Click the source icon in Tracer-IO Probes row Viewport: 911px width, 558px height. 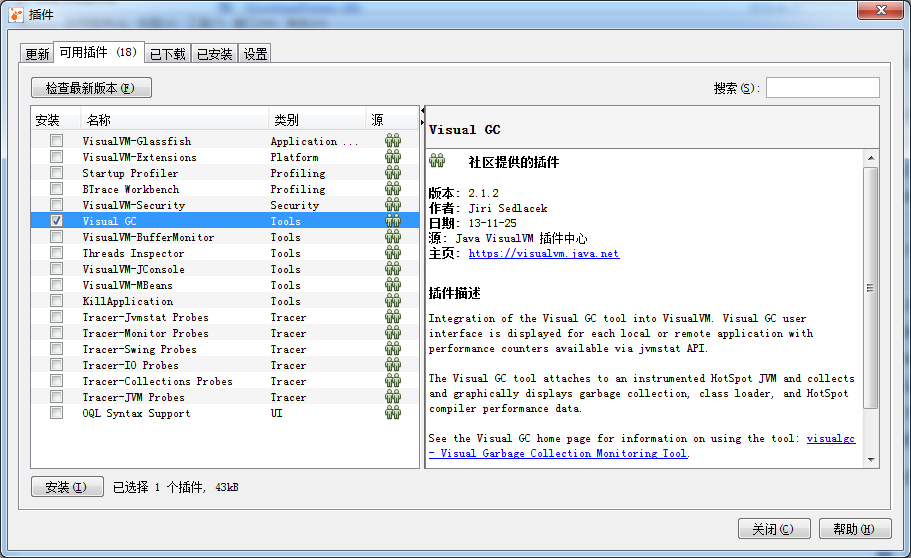393,364
